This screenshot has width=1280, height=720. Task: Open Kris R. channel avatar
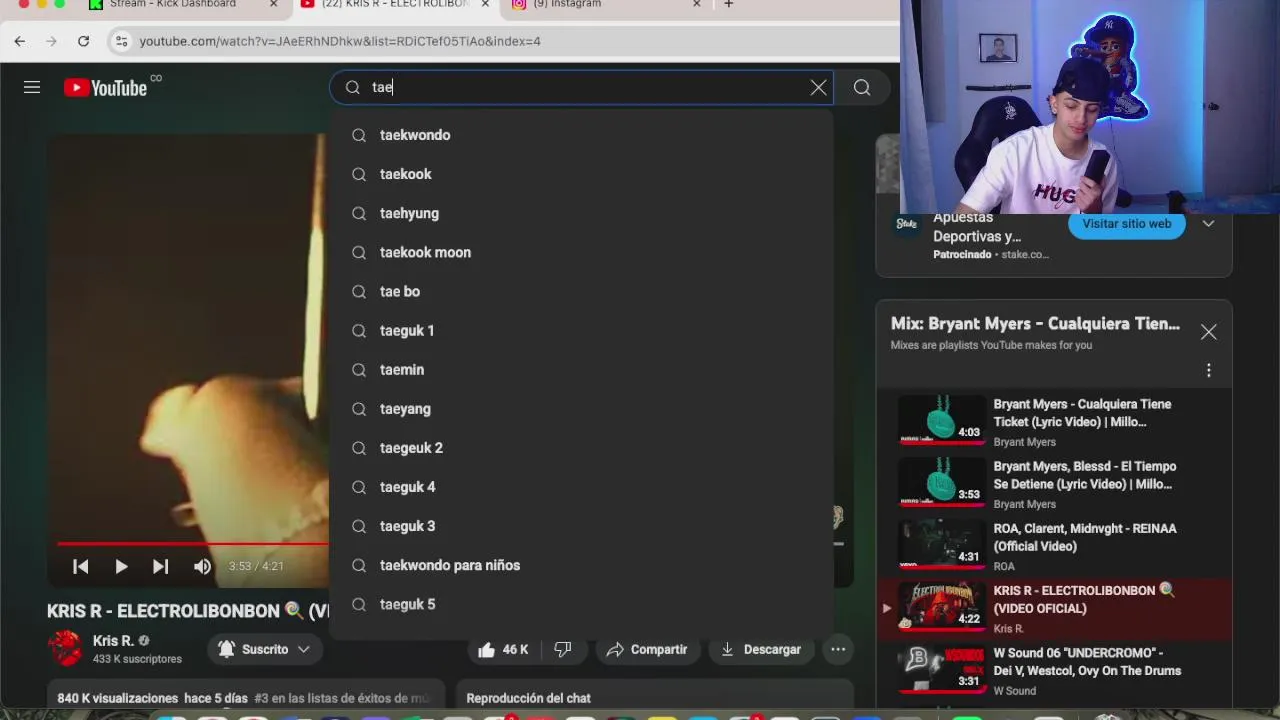point(66,649)
